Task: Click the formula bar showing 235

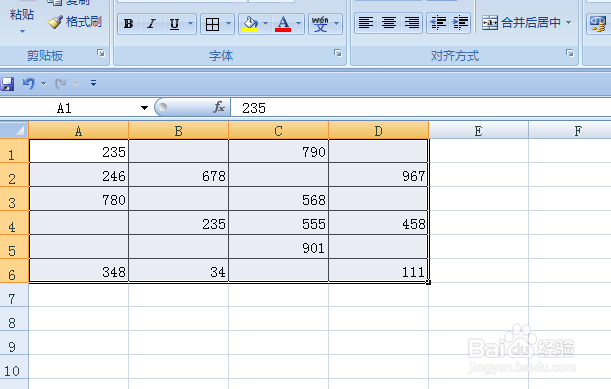Action: coord(421,108)
